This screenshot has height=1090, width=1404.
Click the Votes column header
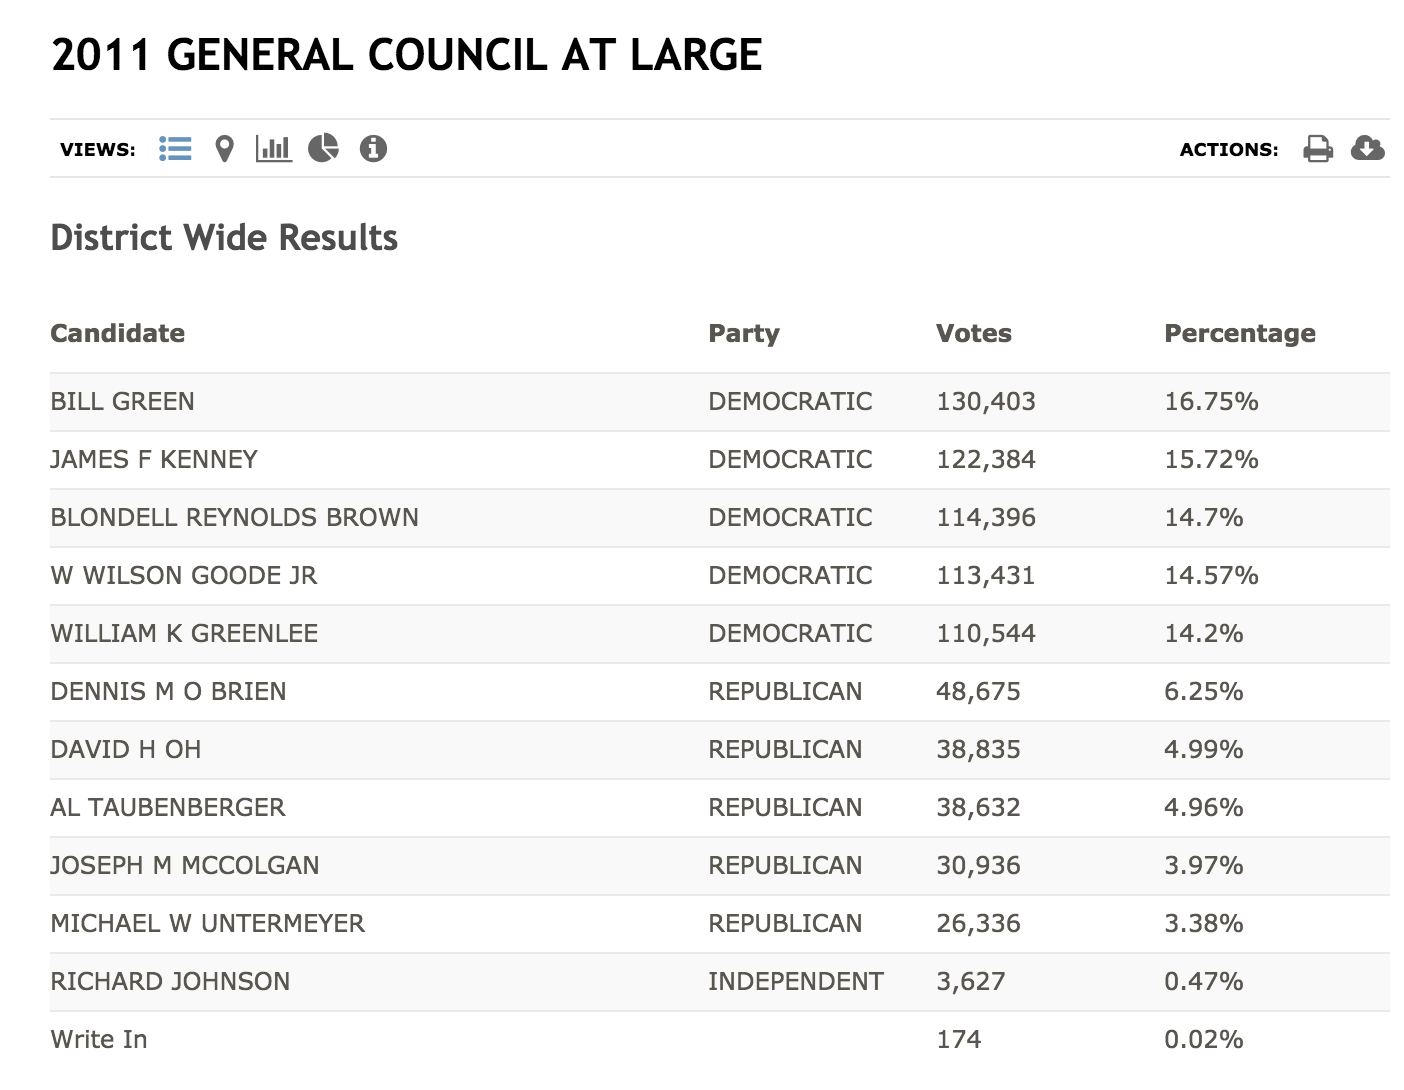974,333
